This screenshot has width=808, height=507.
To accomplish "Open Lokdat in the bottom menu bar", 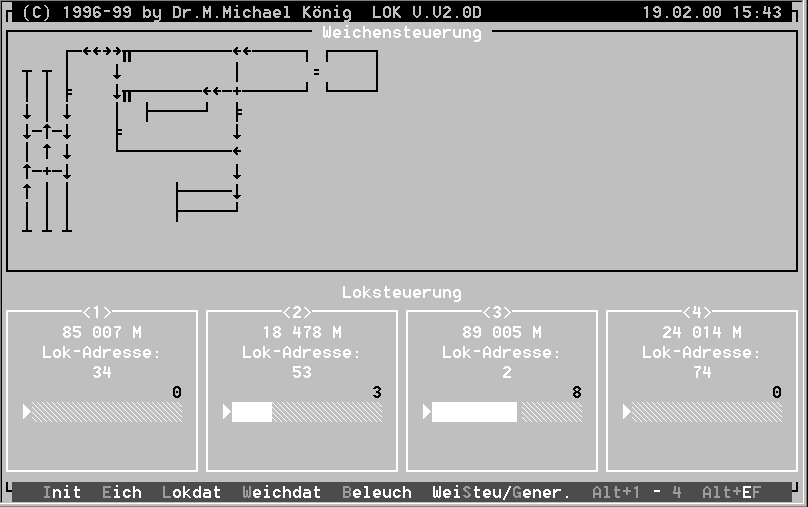I will click(x=192, y=493).
